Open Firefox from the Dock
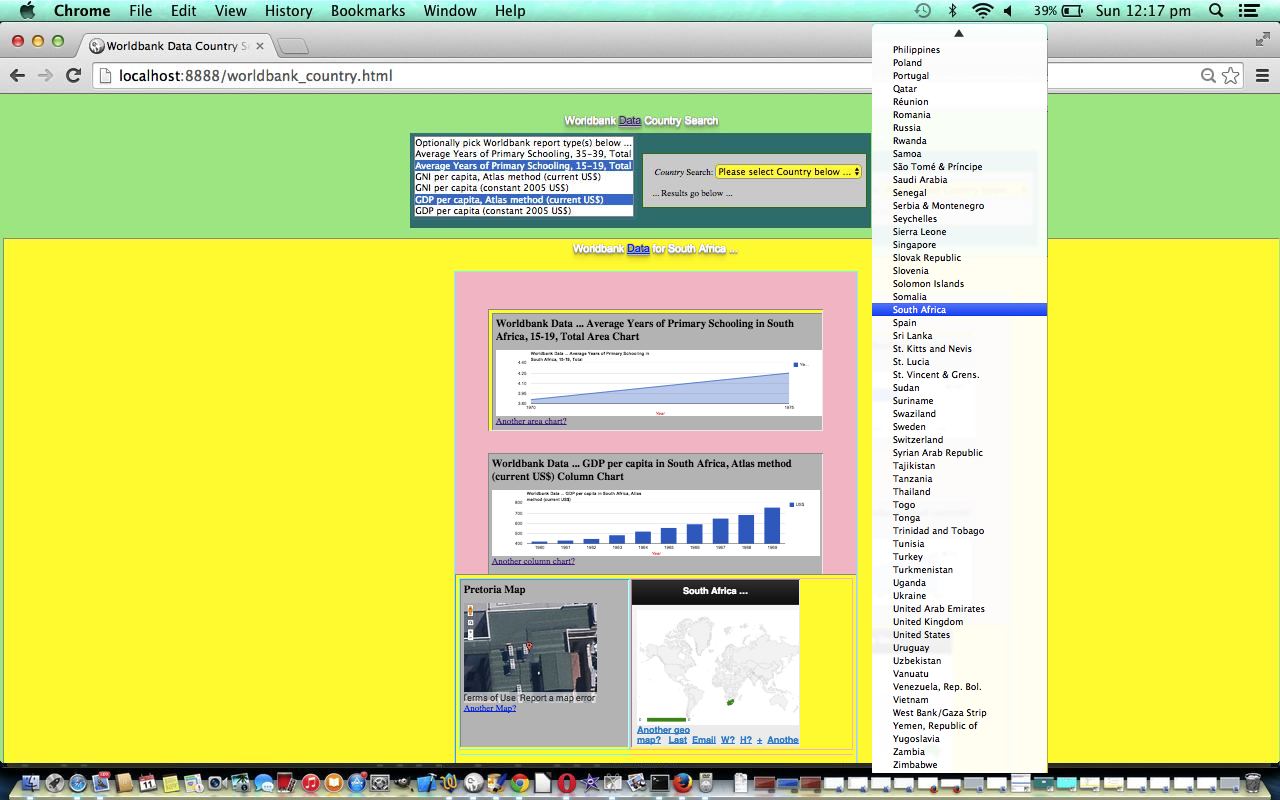This screenshot has height=800, width=1280. (683, 784)
